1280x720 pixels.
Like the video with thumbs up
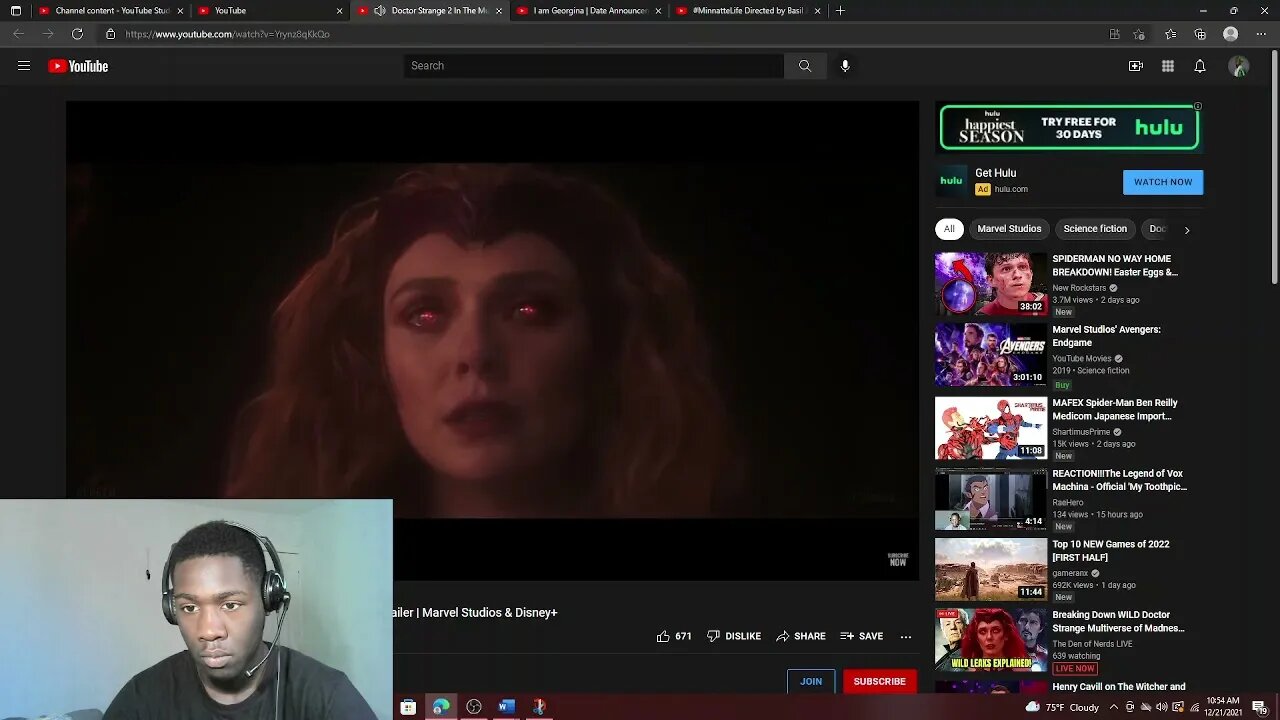coord(674,636)
